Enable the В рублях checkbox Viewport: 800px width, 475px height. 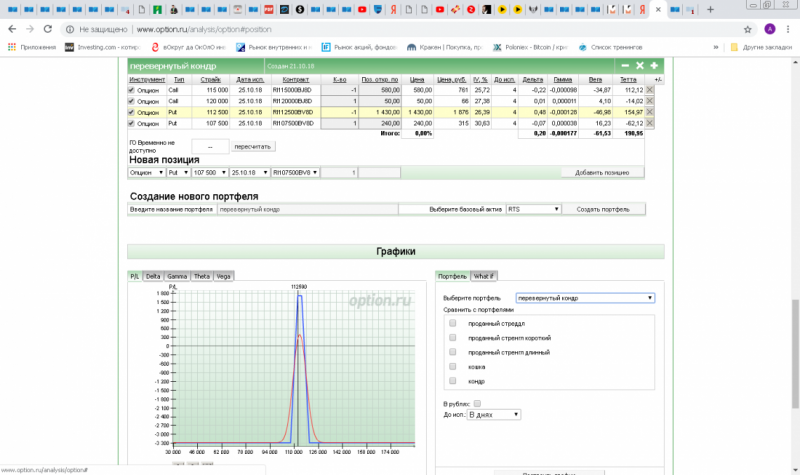click(477, 403)
